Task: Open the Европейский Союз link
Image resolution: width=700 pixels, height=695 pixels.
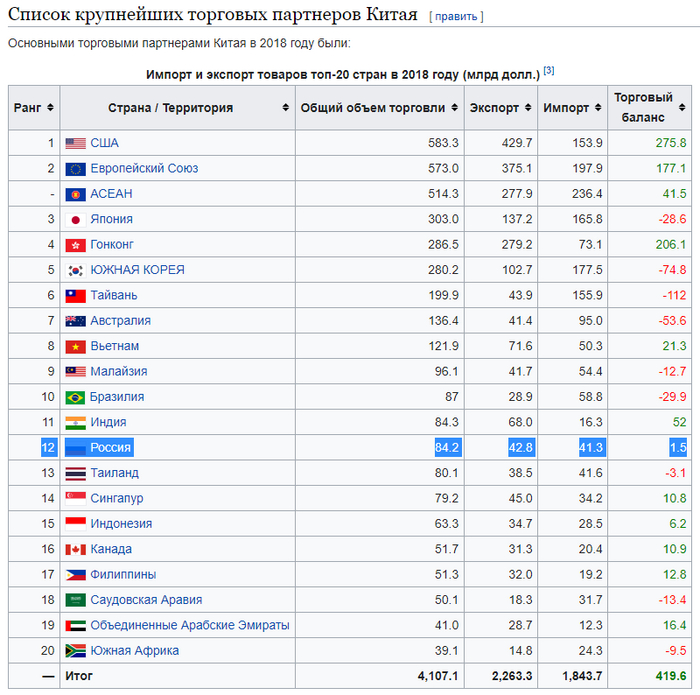Action: click(144, 168)
